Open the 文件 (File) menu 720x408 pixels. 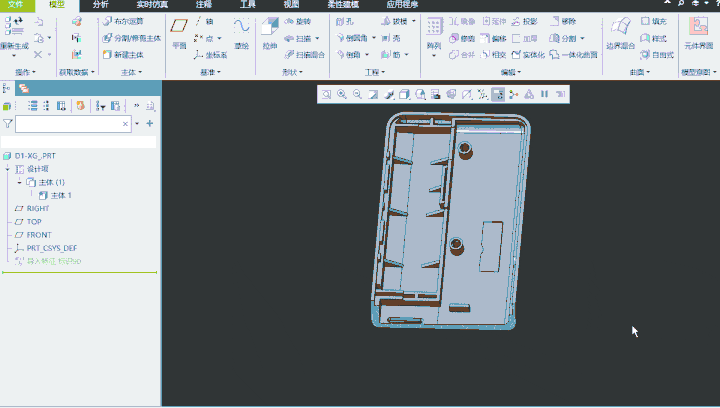point(16,5)
